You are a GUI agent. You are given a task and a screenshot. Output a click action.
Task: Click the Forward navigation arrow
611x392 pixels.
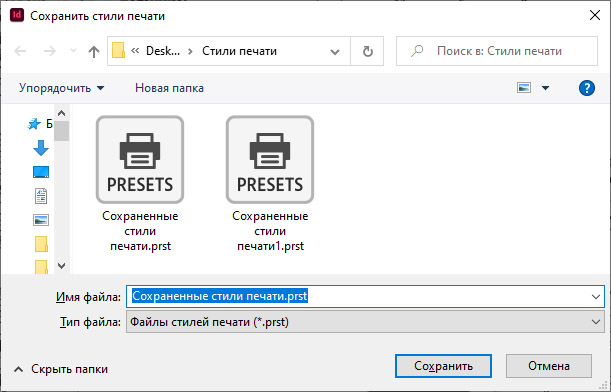pos(49,51)
